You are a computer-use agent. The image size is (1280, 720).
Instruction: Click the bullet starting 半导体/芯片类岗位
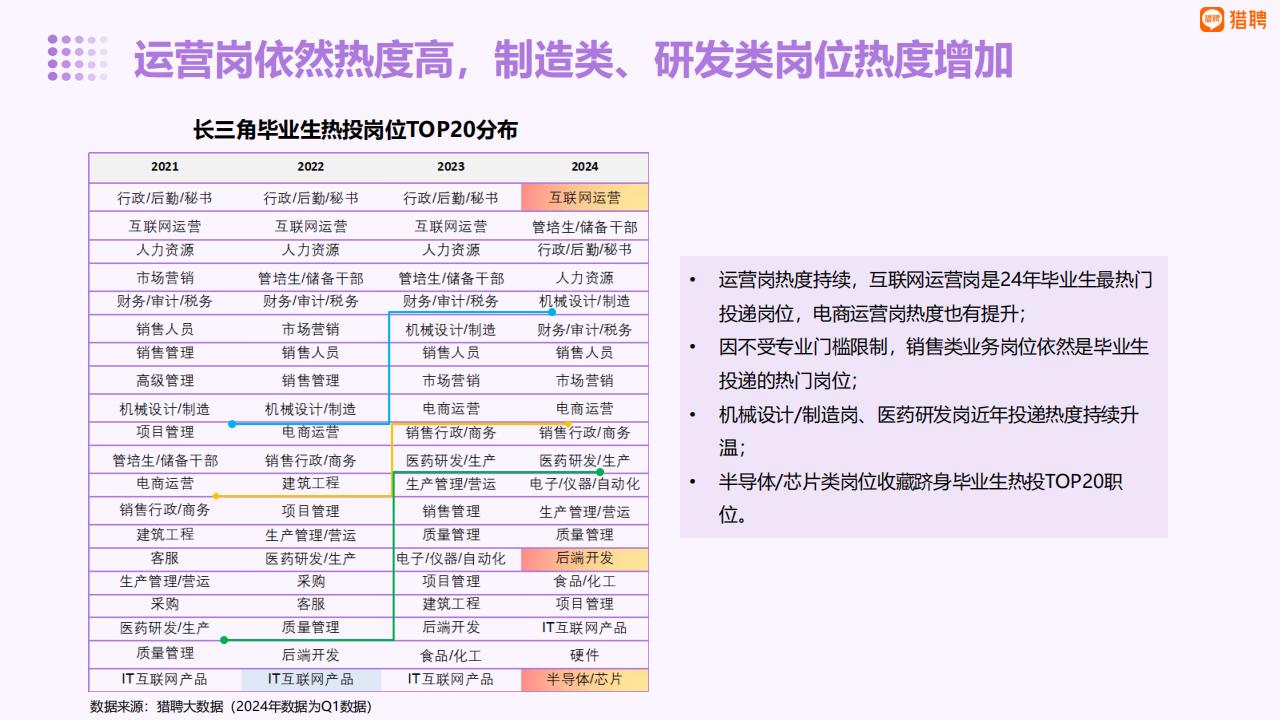coord(921,498)
